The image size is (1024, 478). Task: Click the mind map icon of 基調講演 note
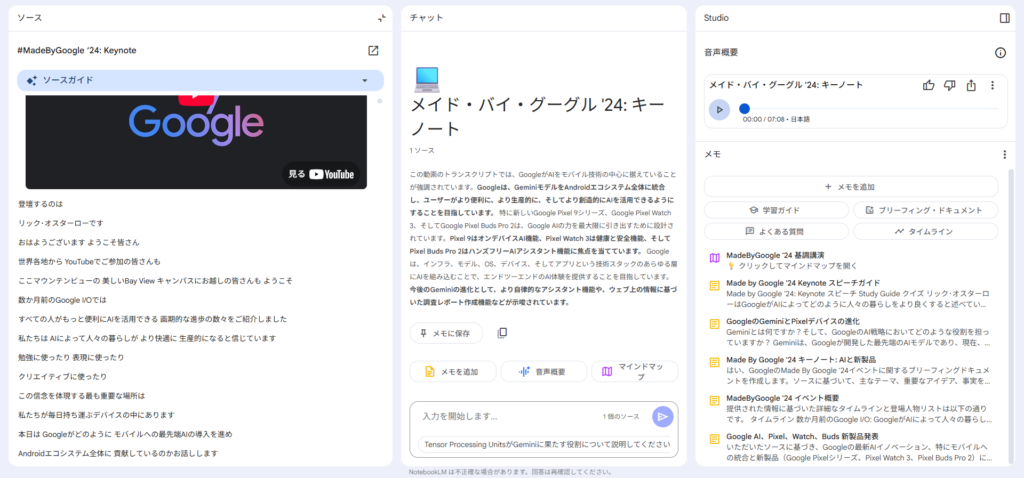[x=714, y=257]
